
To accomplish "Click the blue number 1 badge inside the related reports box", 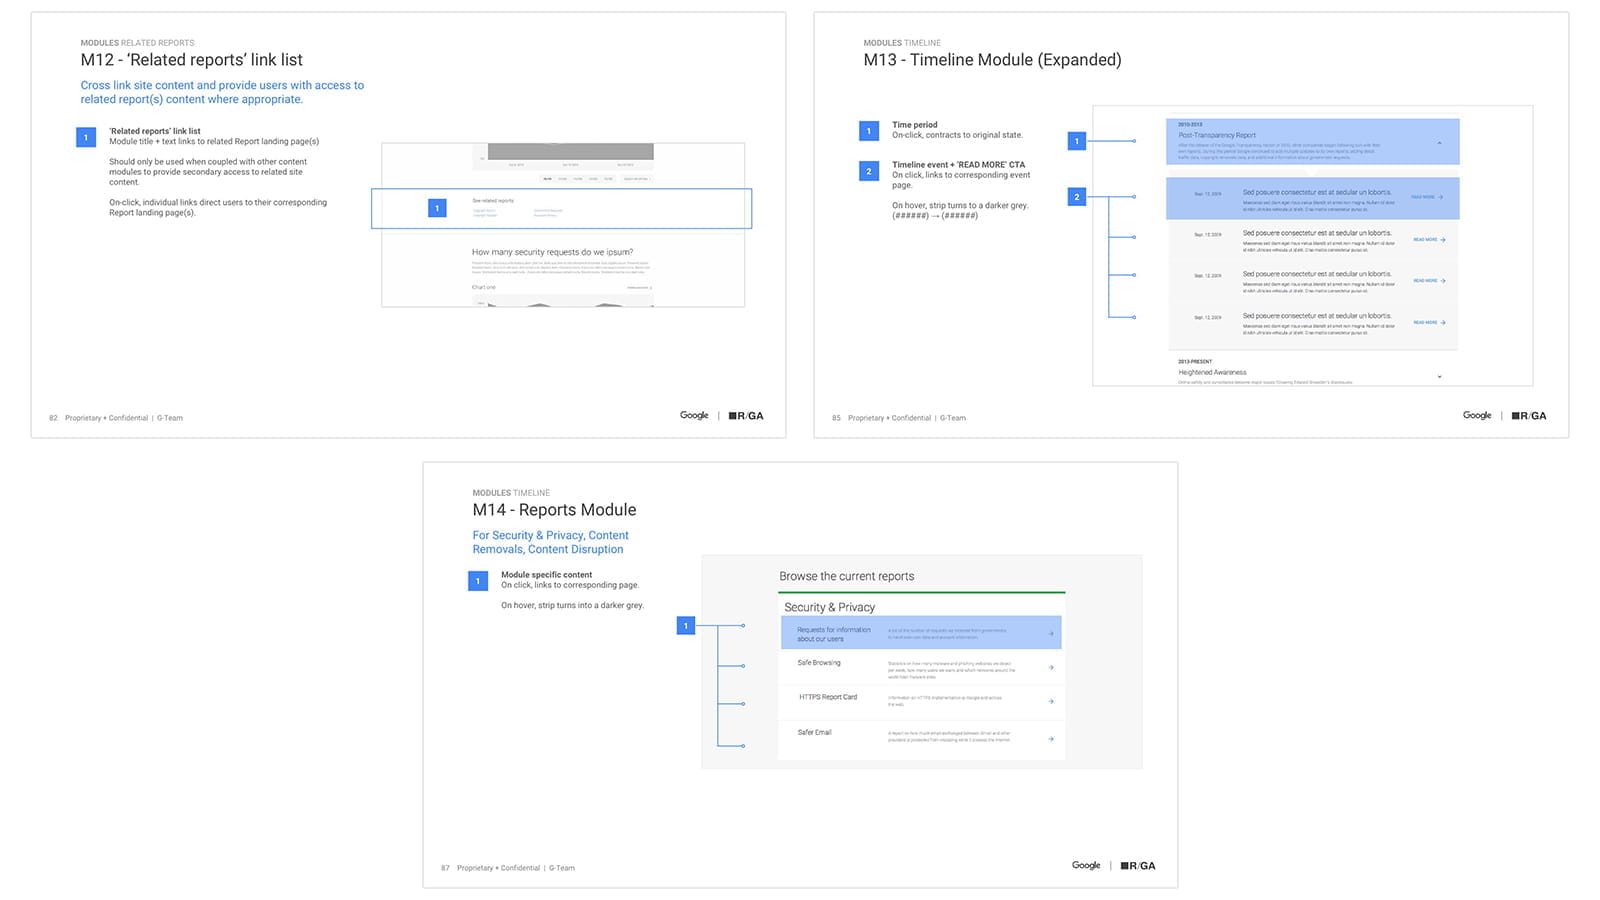I will tap(437, 208).
